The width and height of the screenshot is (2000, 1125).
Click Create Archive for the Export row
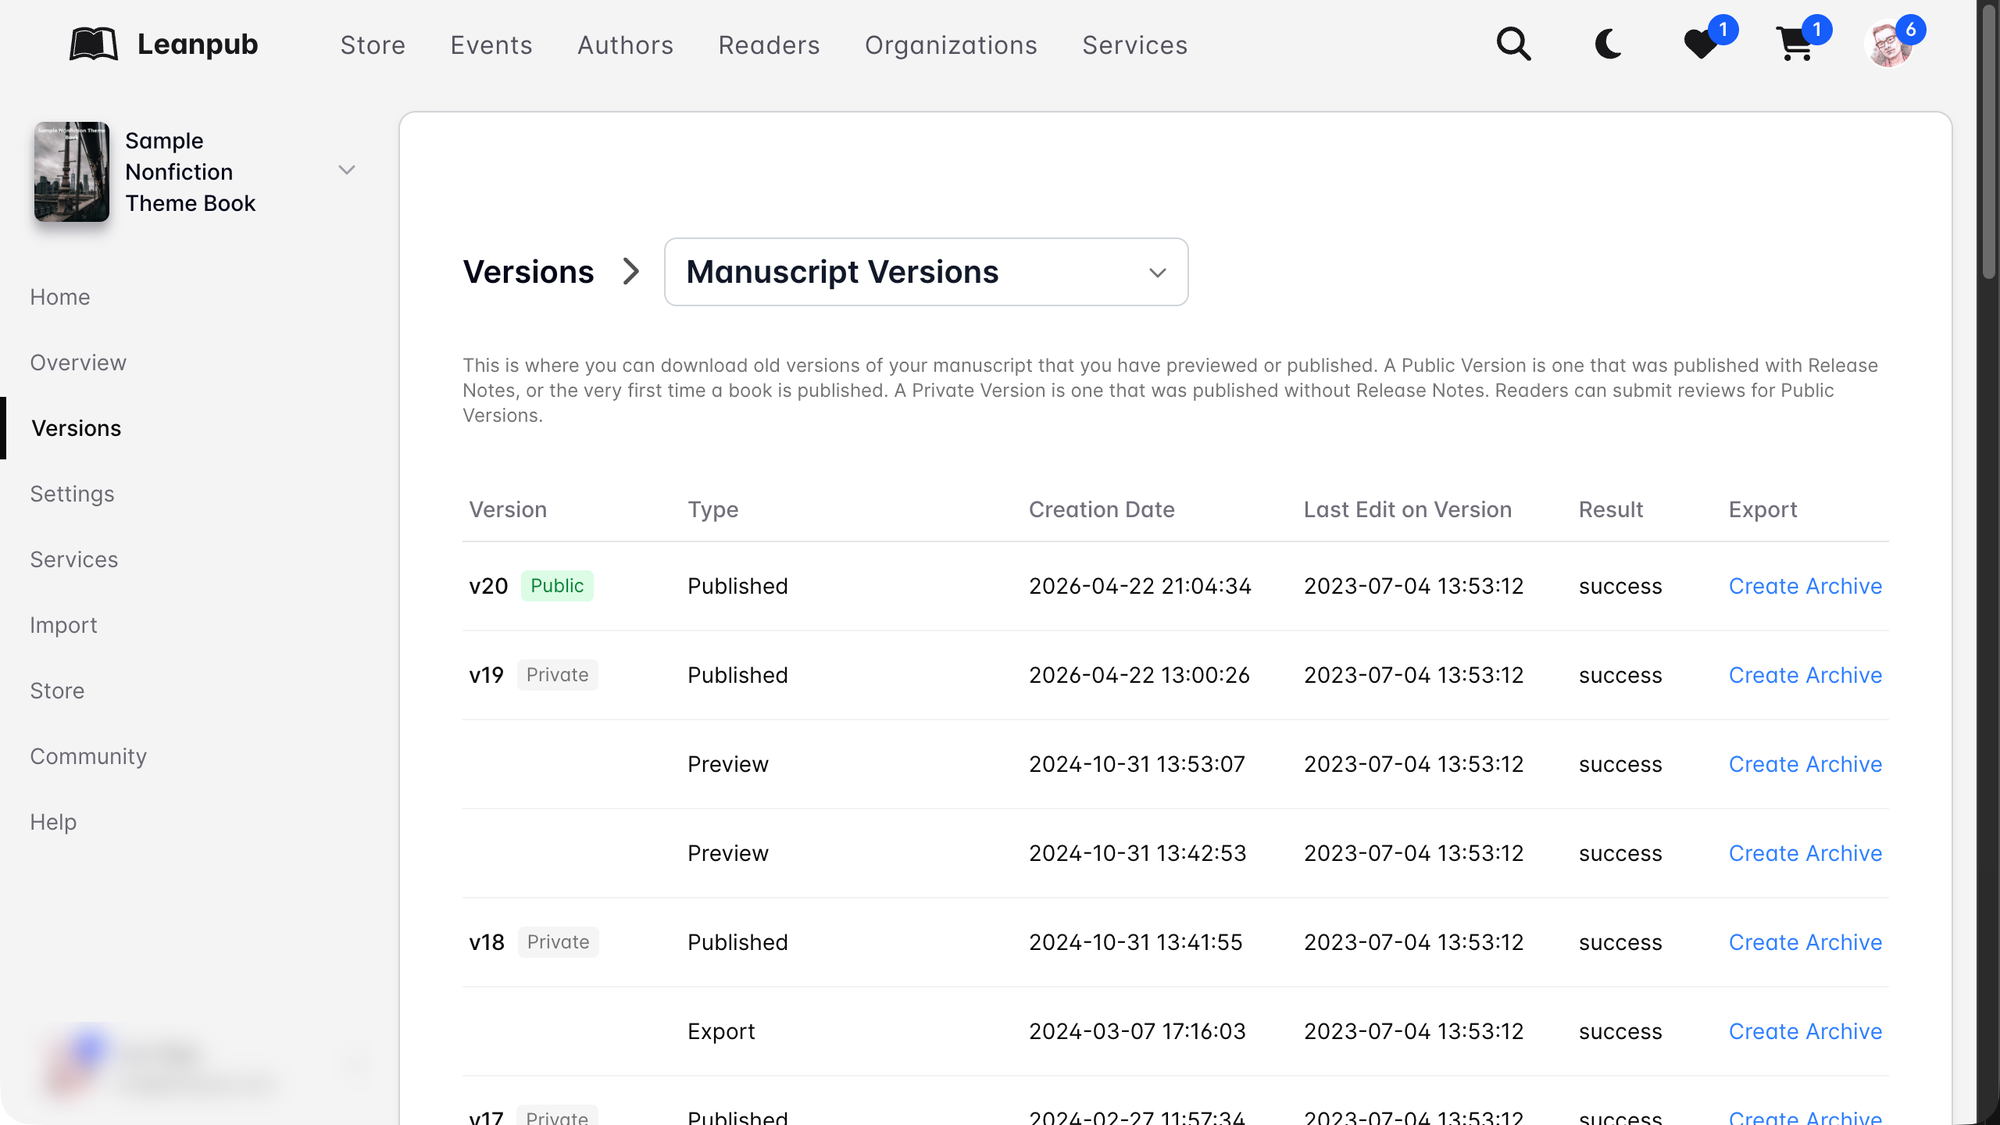coord(1805,1031)
